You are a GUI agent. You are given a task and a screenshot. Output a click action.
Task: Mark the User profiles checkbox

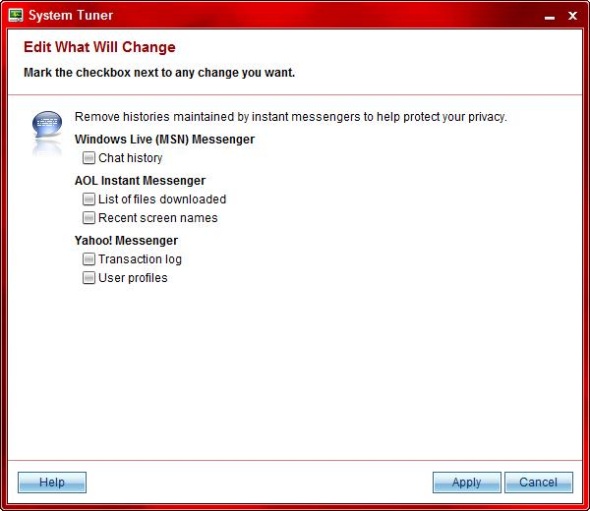[89, 278]
